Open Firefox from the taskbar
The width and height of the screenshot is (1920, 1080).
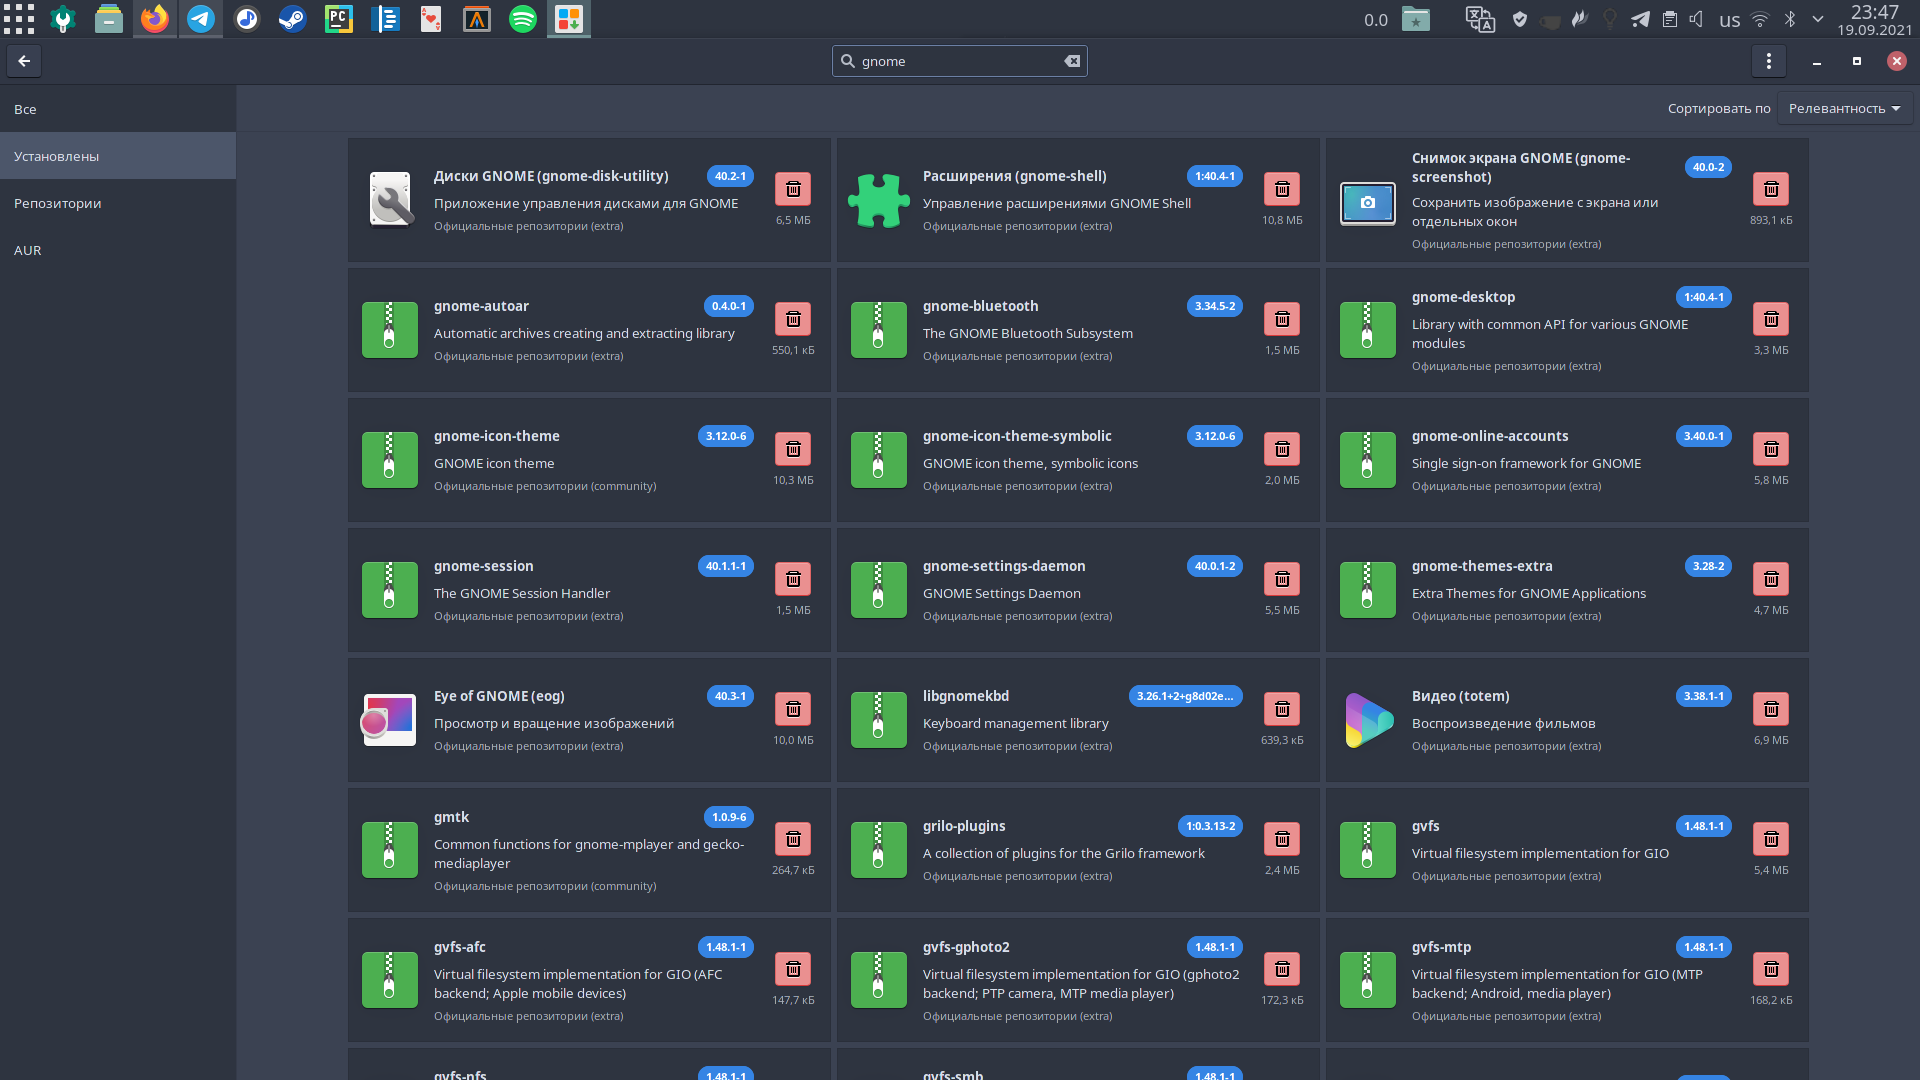pos(155,19)
